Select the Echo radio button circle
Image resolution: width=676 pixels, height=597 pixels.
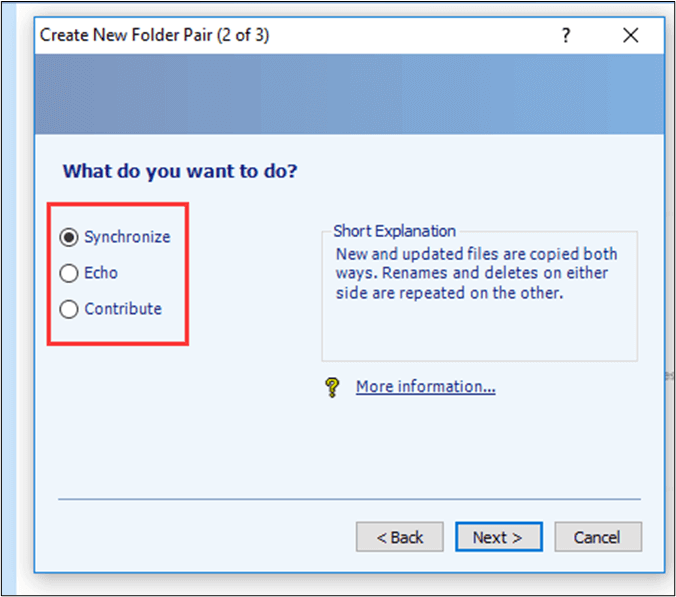[69, 273]
